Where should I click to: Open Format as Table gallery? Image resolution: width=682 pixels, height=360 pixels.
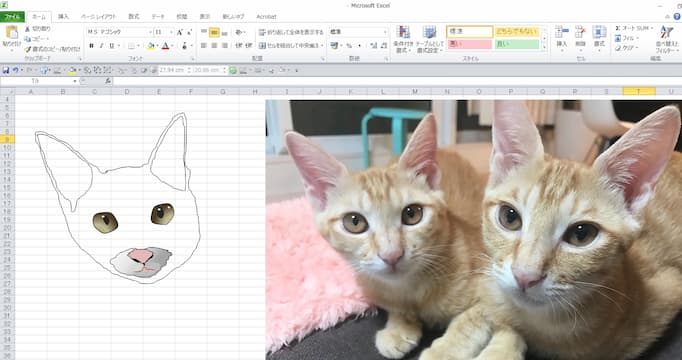[429, 40]
